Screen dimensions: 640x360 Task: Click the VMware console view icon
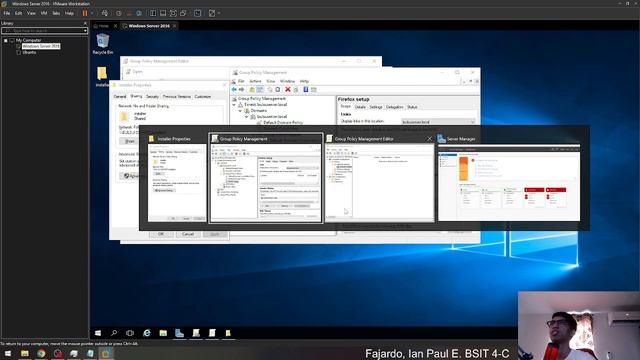(198, 13)
